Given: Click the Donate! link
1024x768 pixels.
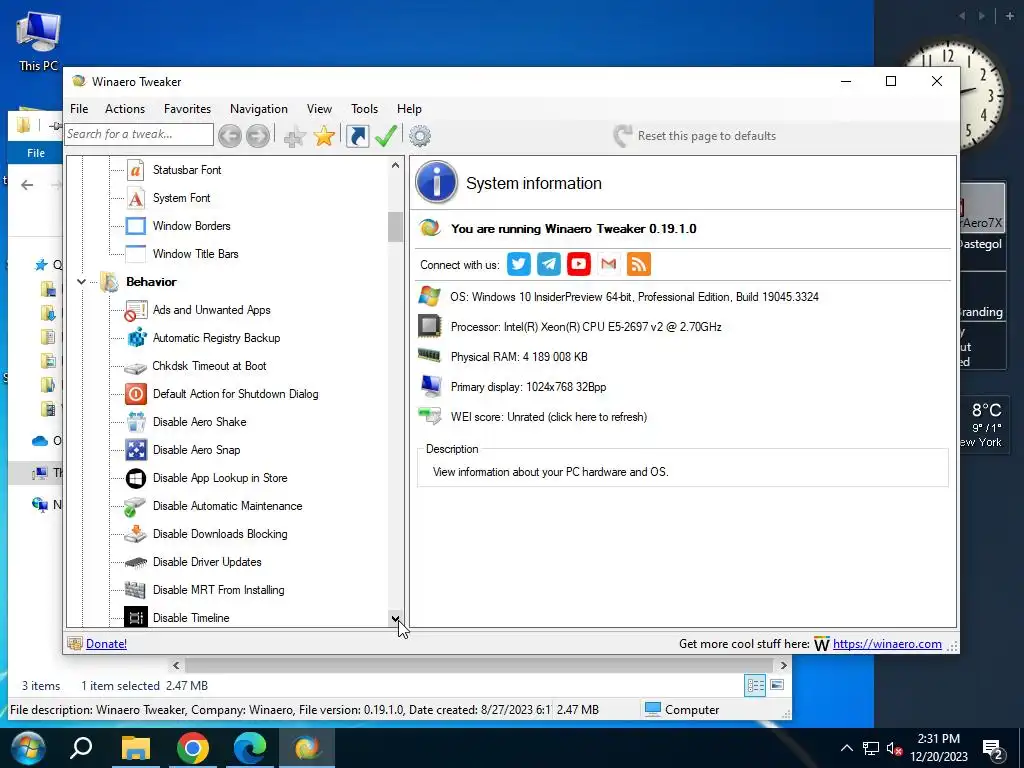Looking at the screenshot, I should (x=106, y=644).
